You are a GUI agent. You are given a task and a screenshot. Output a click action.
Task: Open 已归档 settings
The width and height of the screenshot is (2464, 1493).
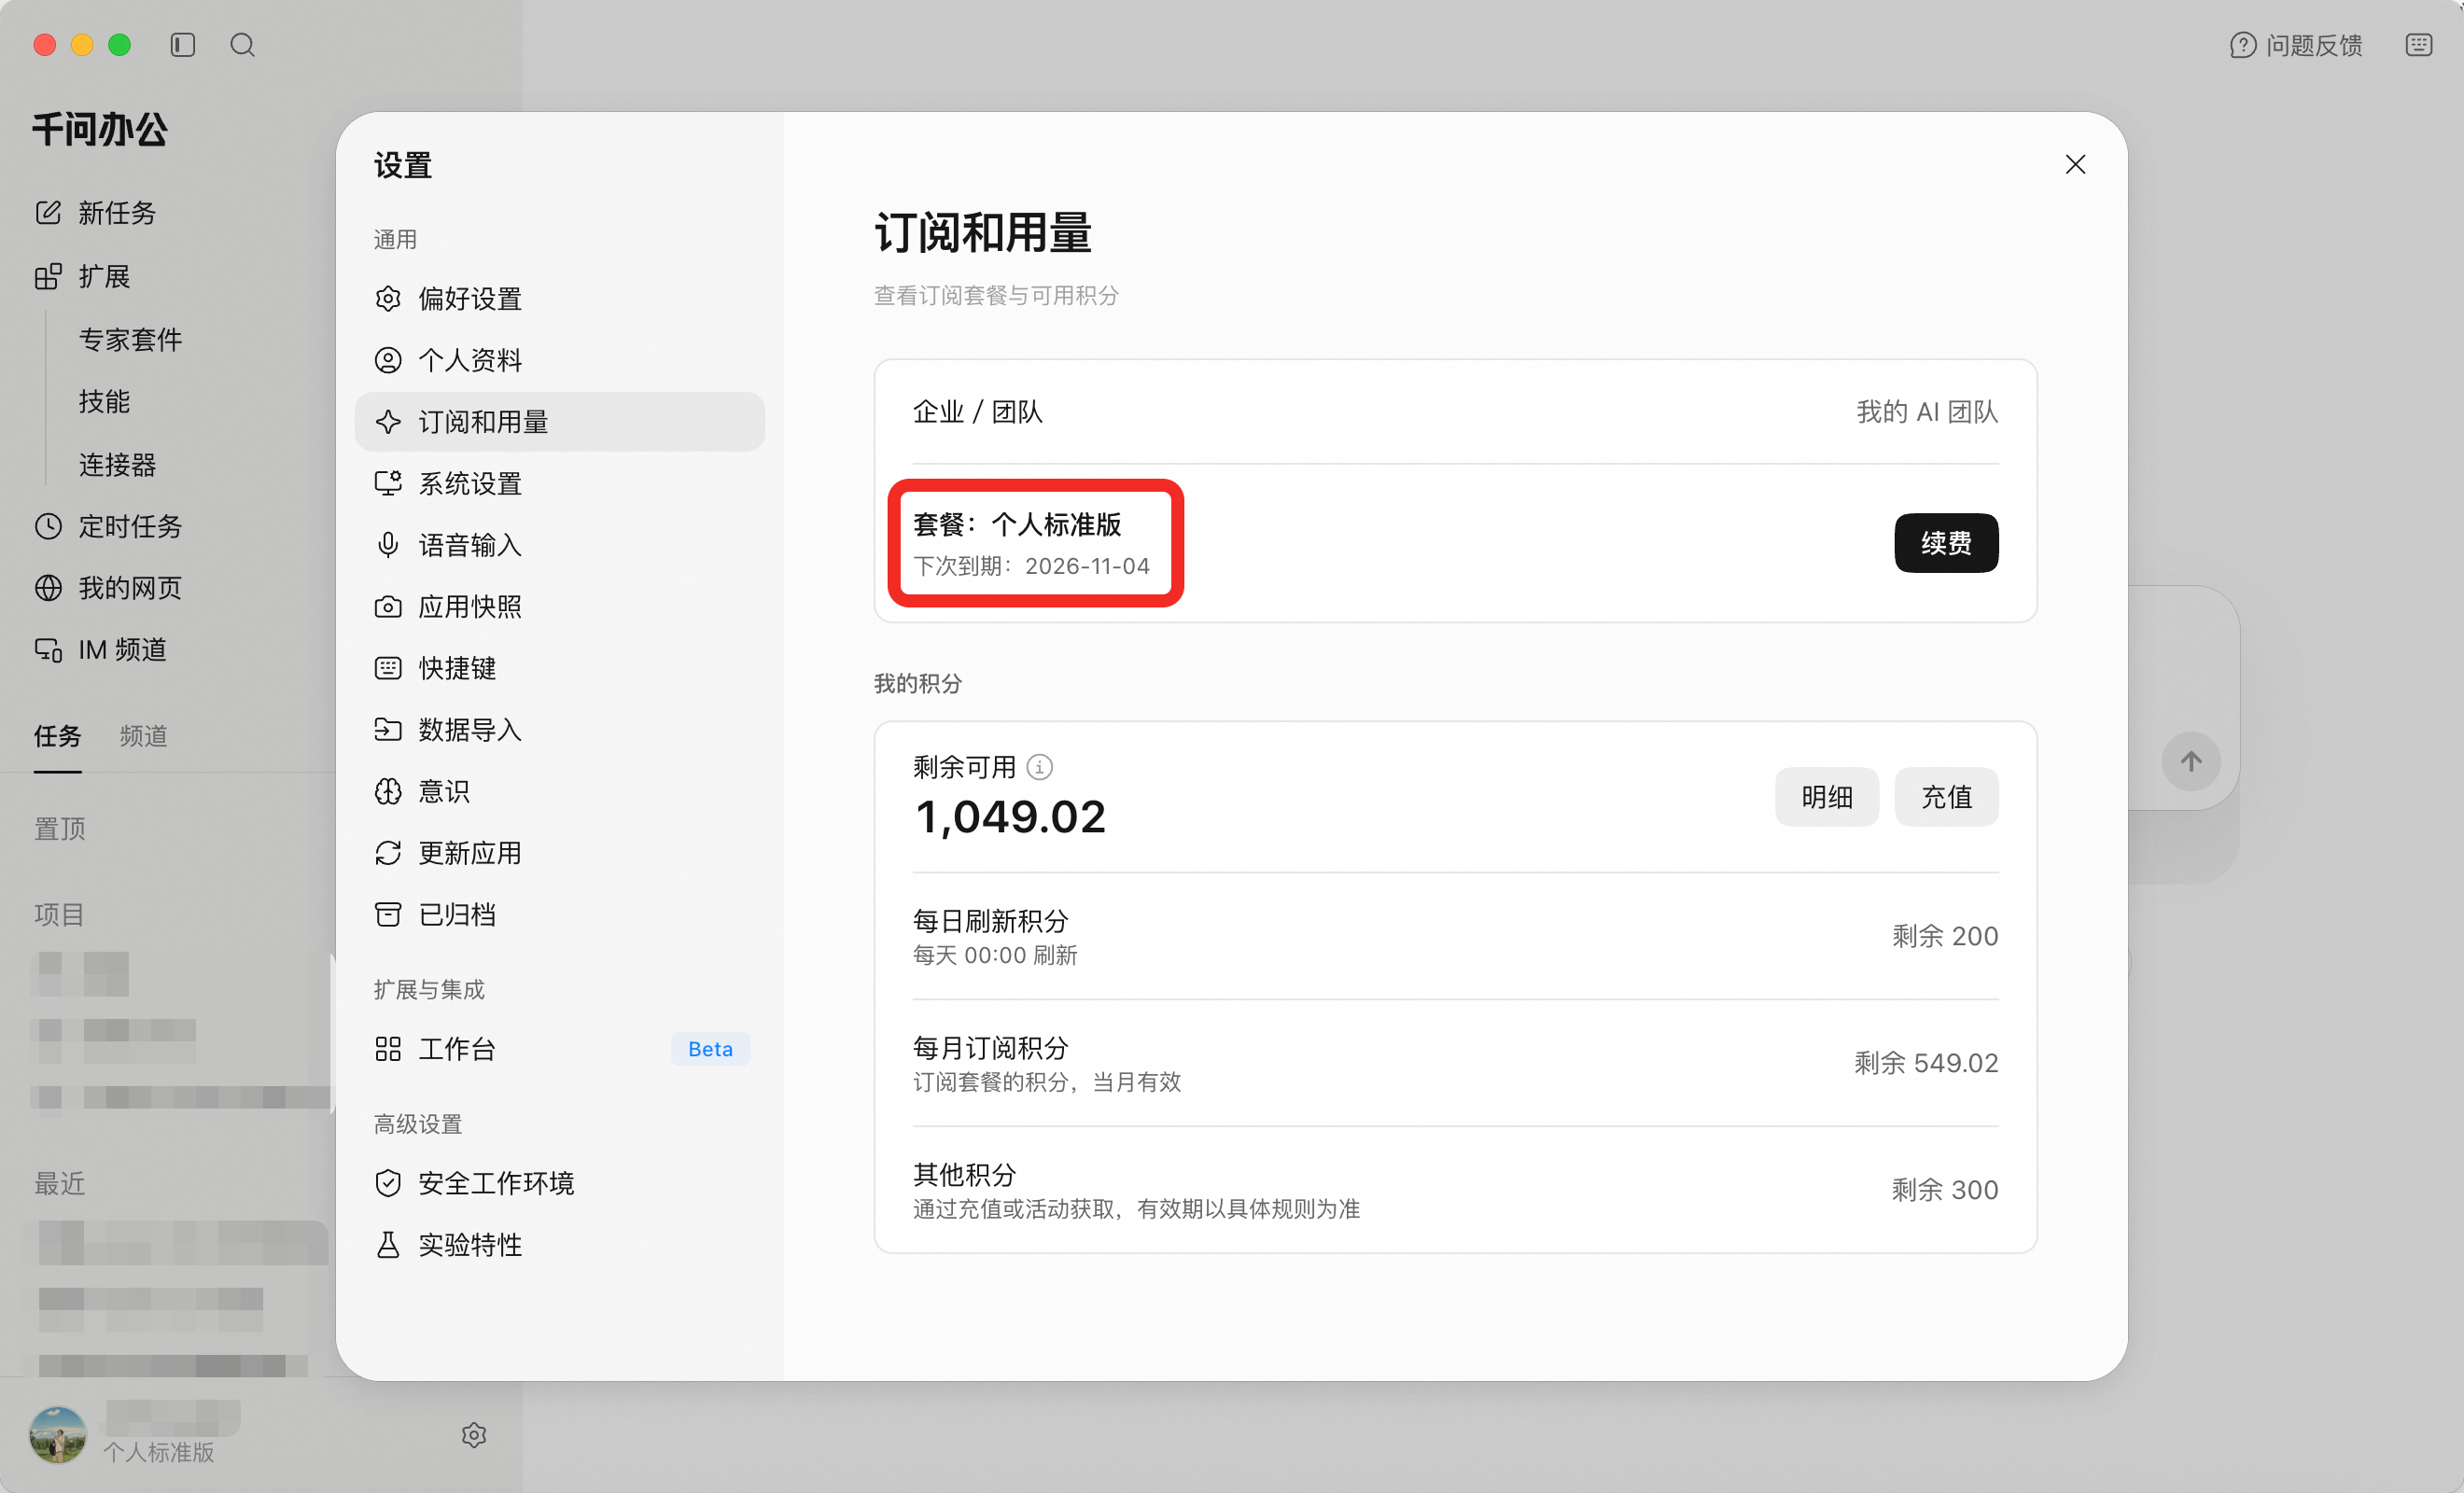point(560,915)
